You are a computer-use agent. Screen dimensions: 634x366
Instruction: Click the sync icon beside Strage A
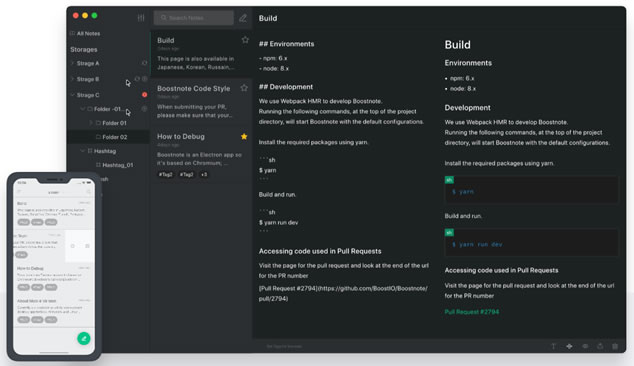144,63
